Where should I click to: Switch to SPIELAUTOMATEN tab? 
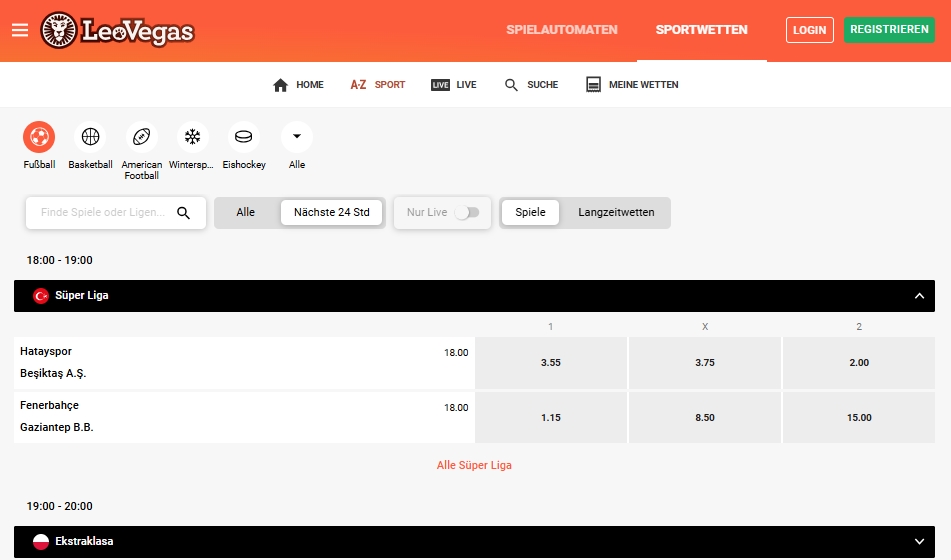click(562, 30)
